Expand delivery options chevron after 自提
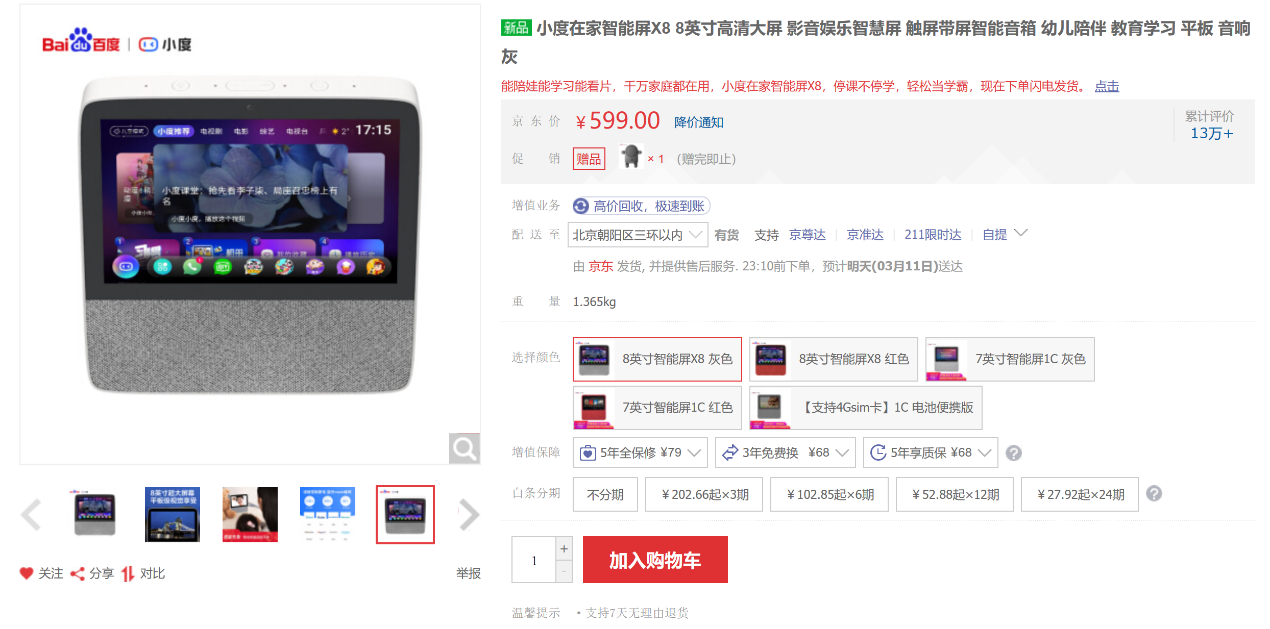Image resolution: width=1270 pixels, height=629 pixels. pyautogui.click(x=1020, y=233)
